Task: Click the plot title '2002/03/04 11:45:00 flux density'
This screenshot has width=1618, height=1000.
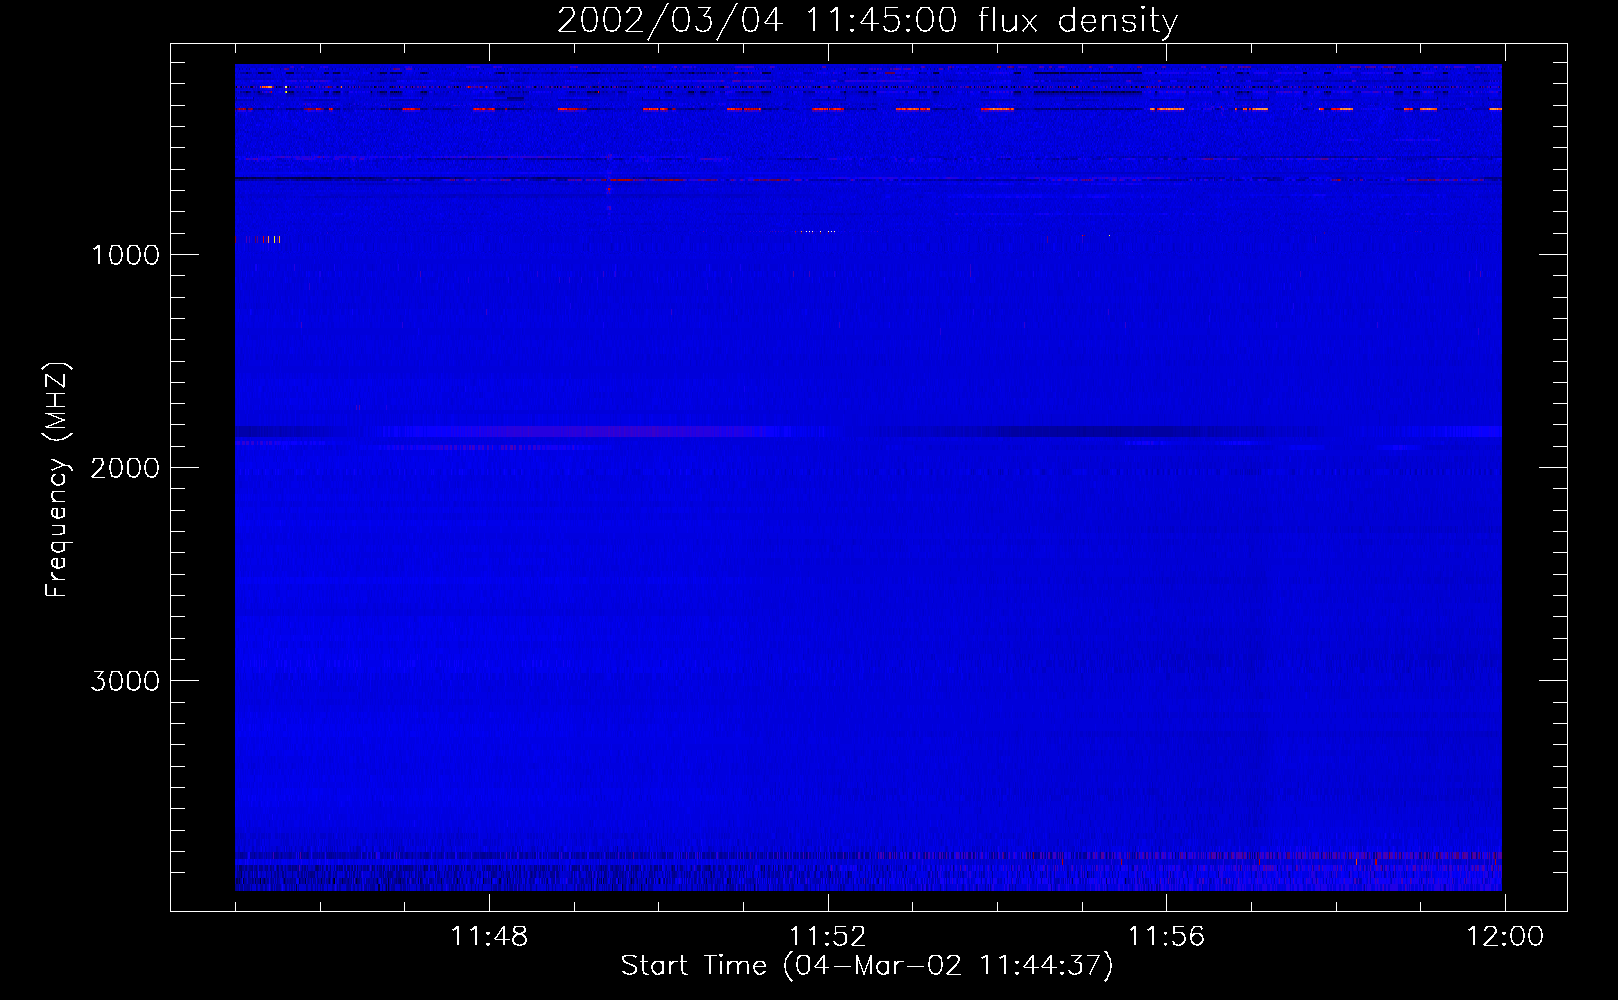Action: (x=867, y=21)
